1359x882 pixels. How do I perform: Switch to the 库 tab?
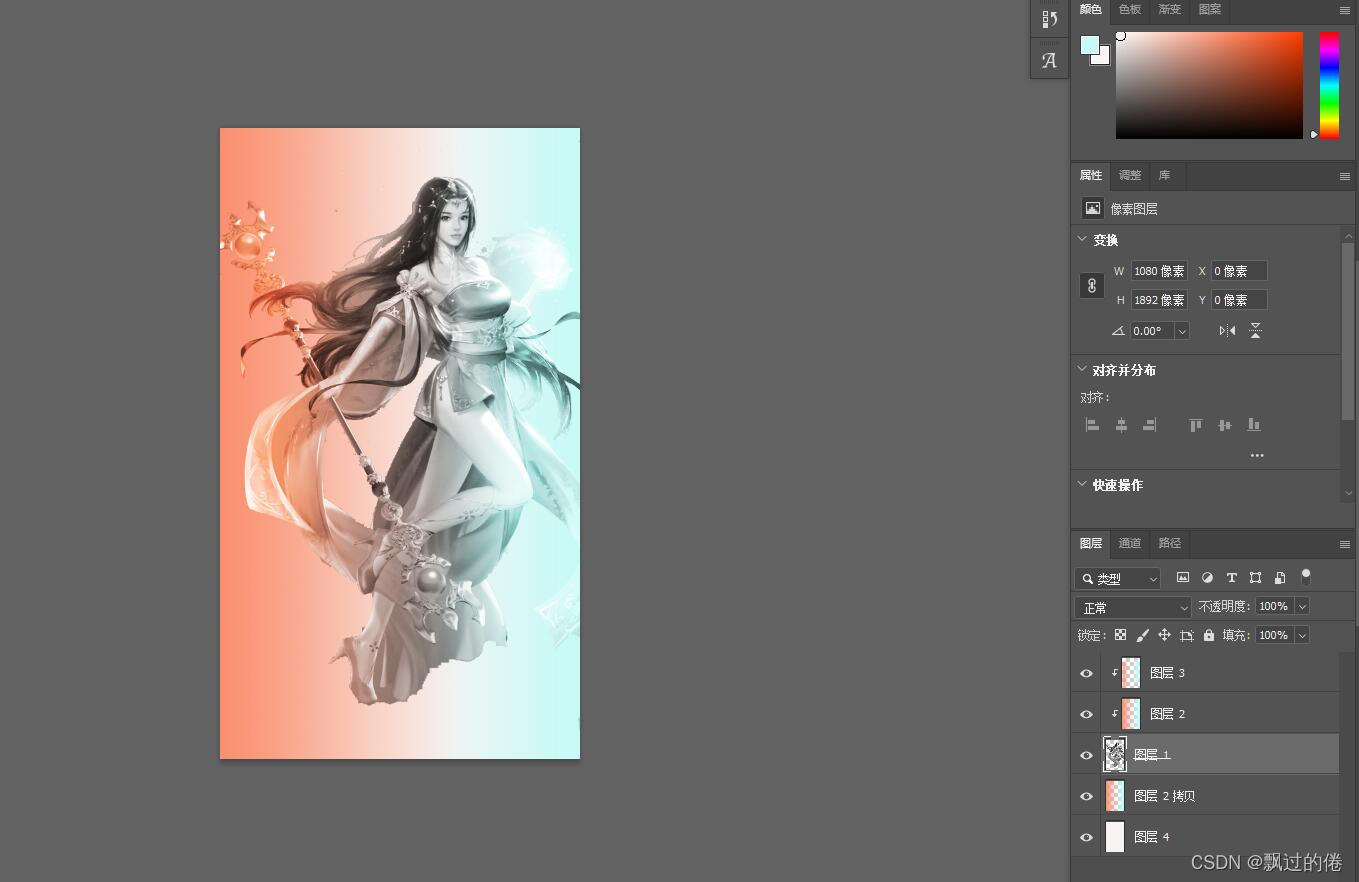click(1165, 176)
